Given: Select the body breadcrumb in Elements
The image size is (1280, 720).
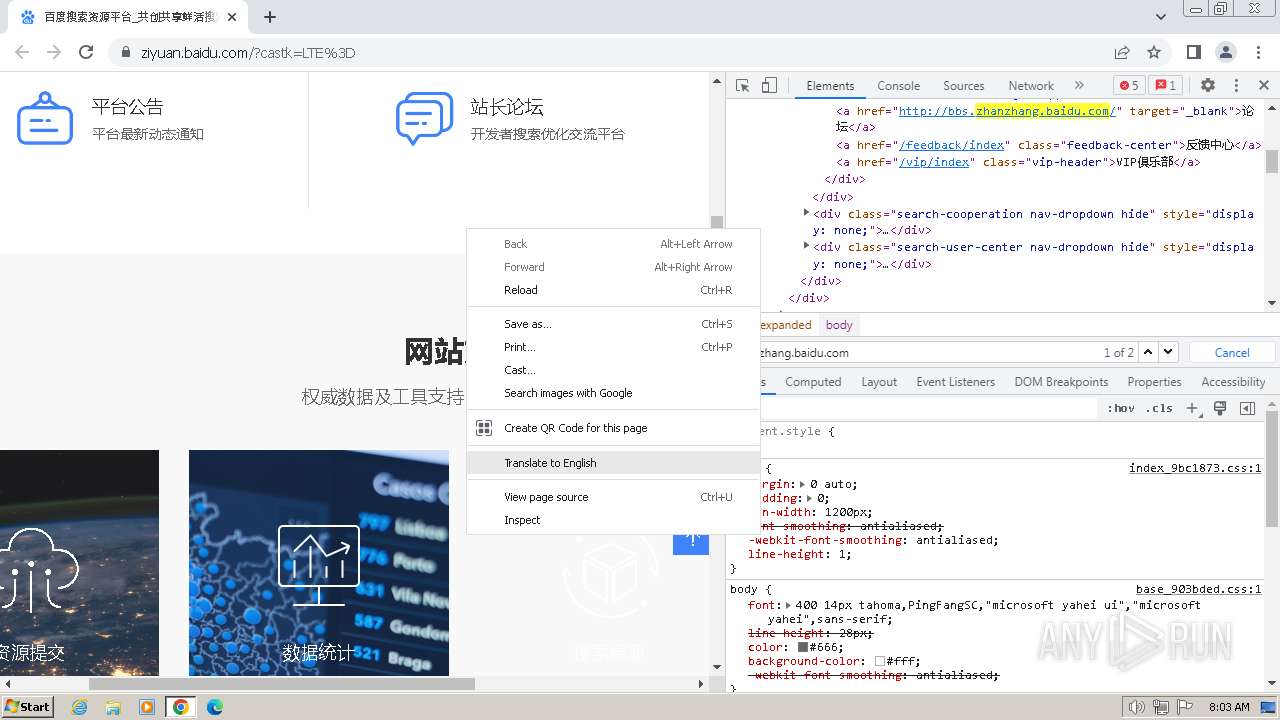Looking at the screenshot, I should pos(839,325).
